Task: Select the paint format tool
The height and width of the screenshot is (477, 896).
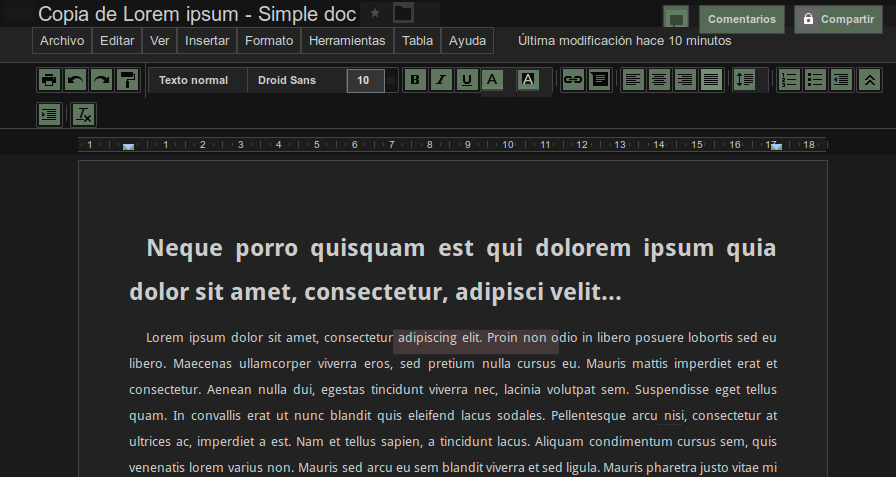Action: click(x=127, y=80)
